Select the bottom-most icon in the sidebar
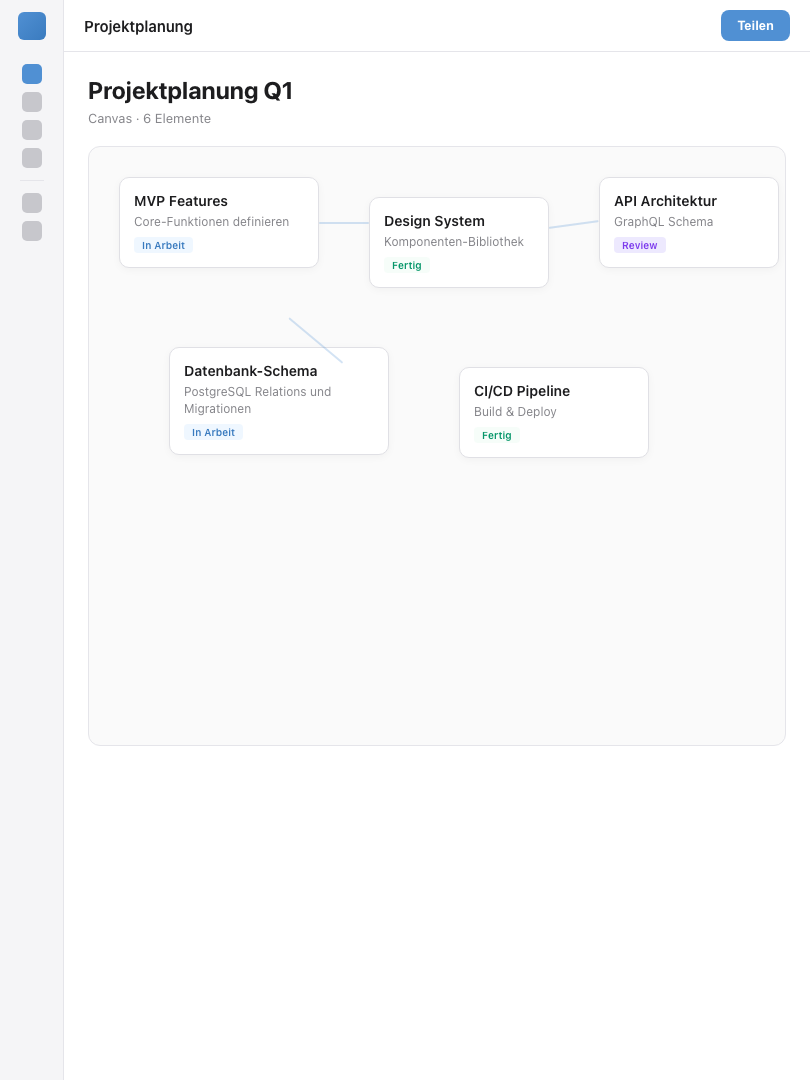 (x=31, y=231)
